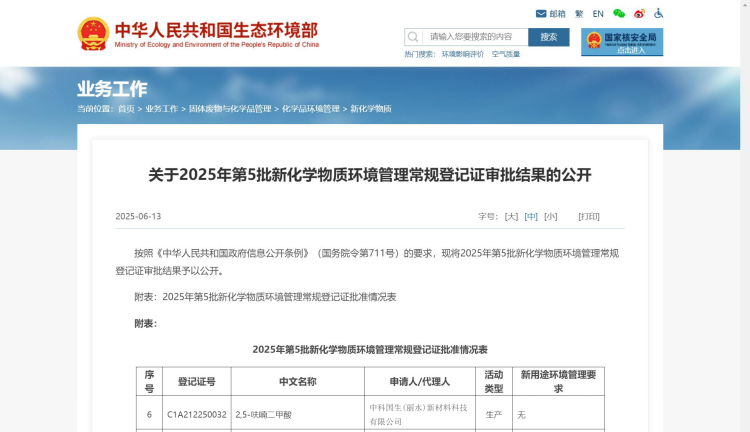This screenshot has width=750, height=432.
Task: Set font size to large [大]
Action: [x=511, y=216]
